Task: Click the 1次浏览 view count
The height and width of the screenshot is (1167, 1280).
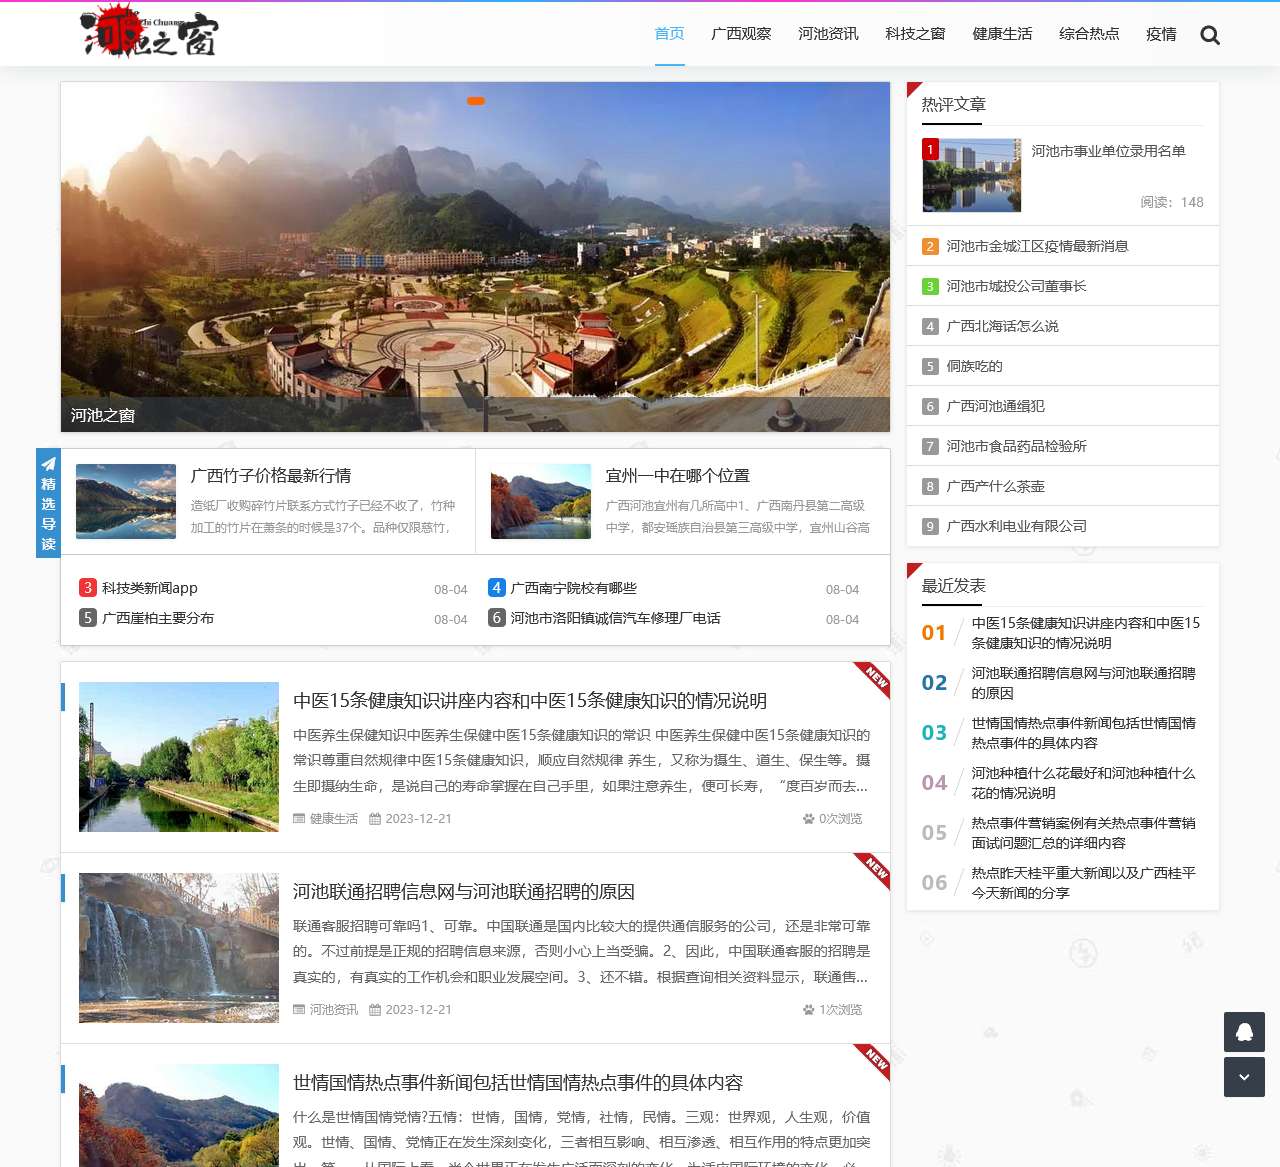Action: tap(833, 1009)
